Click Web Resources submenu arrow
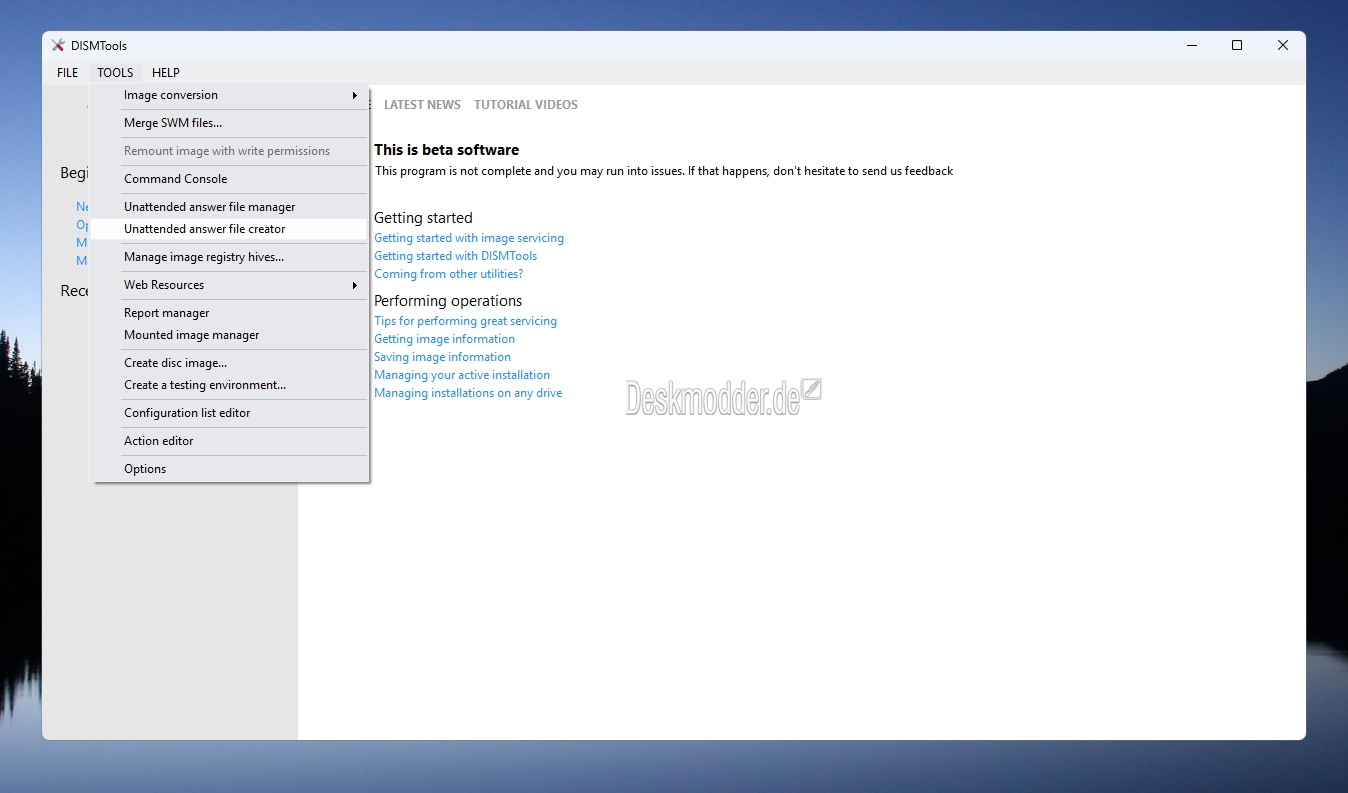Image resolution: width=1348 pixels, height=793 pixels. pos(354,286)
